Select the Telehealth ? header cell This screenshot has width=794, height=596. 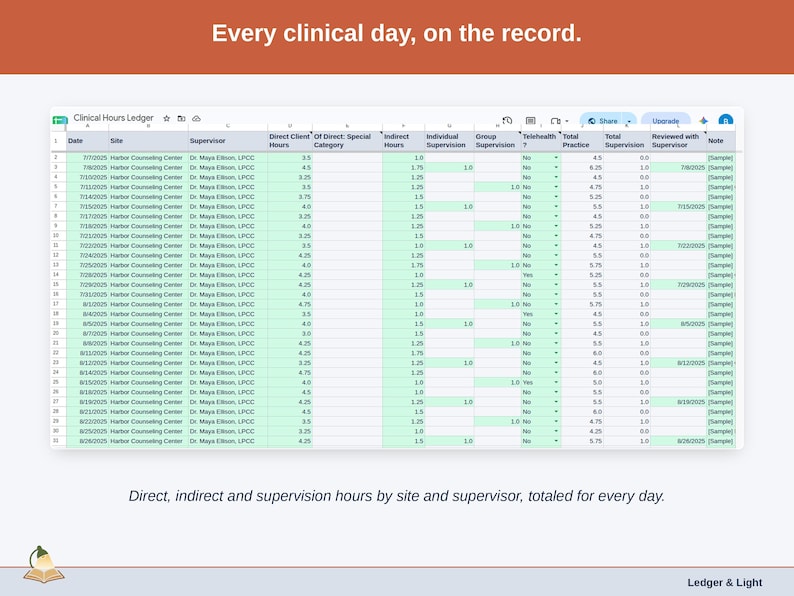coord(541,141)
